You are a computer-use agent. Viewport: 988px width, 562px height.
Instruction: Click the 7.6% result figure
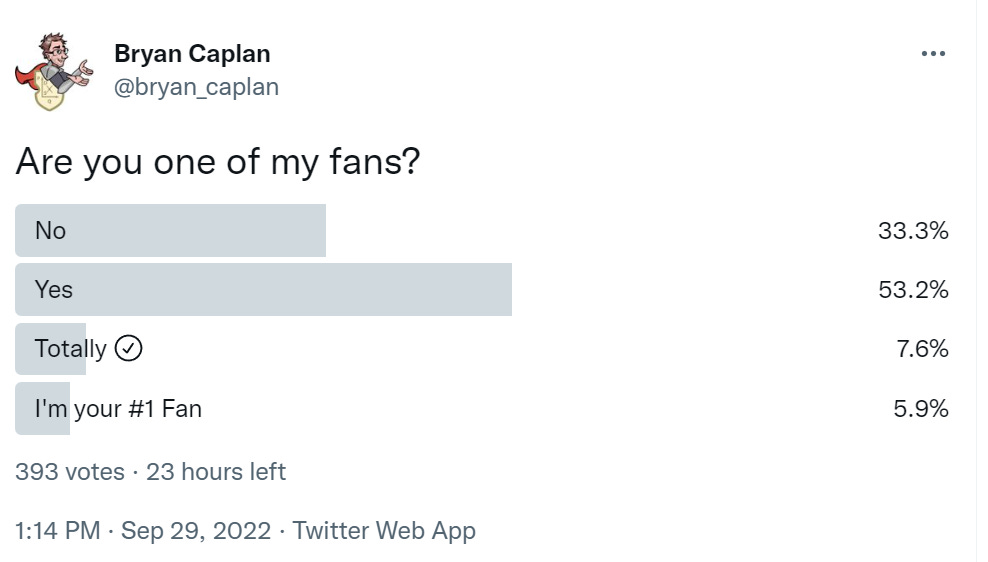(921, 349)
